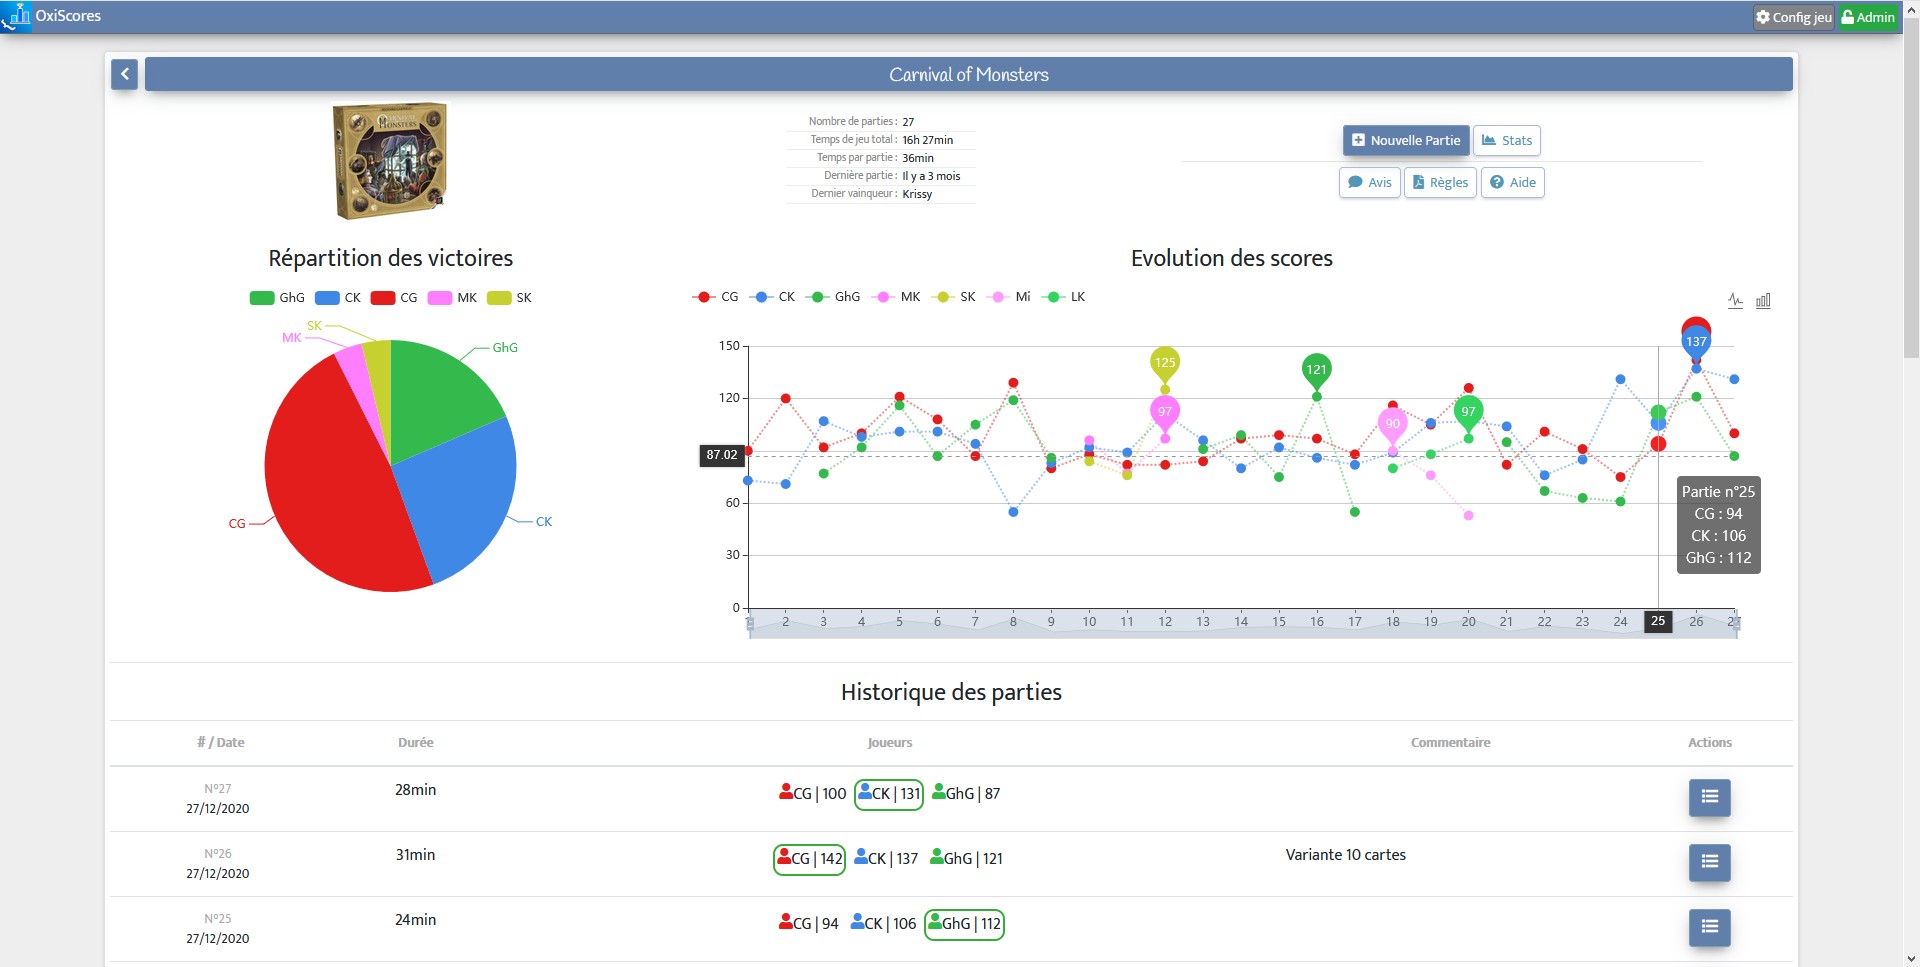This screenshot has height=967, width=1920.
Task: Click the OxiScores logo icon
Action: (16, 16)
